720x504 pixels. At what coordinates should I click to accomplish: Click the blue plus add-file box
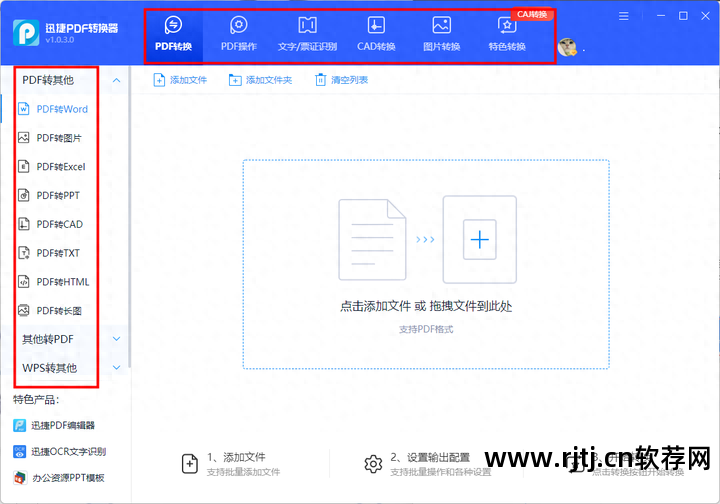coord(479,240)
